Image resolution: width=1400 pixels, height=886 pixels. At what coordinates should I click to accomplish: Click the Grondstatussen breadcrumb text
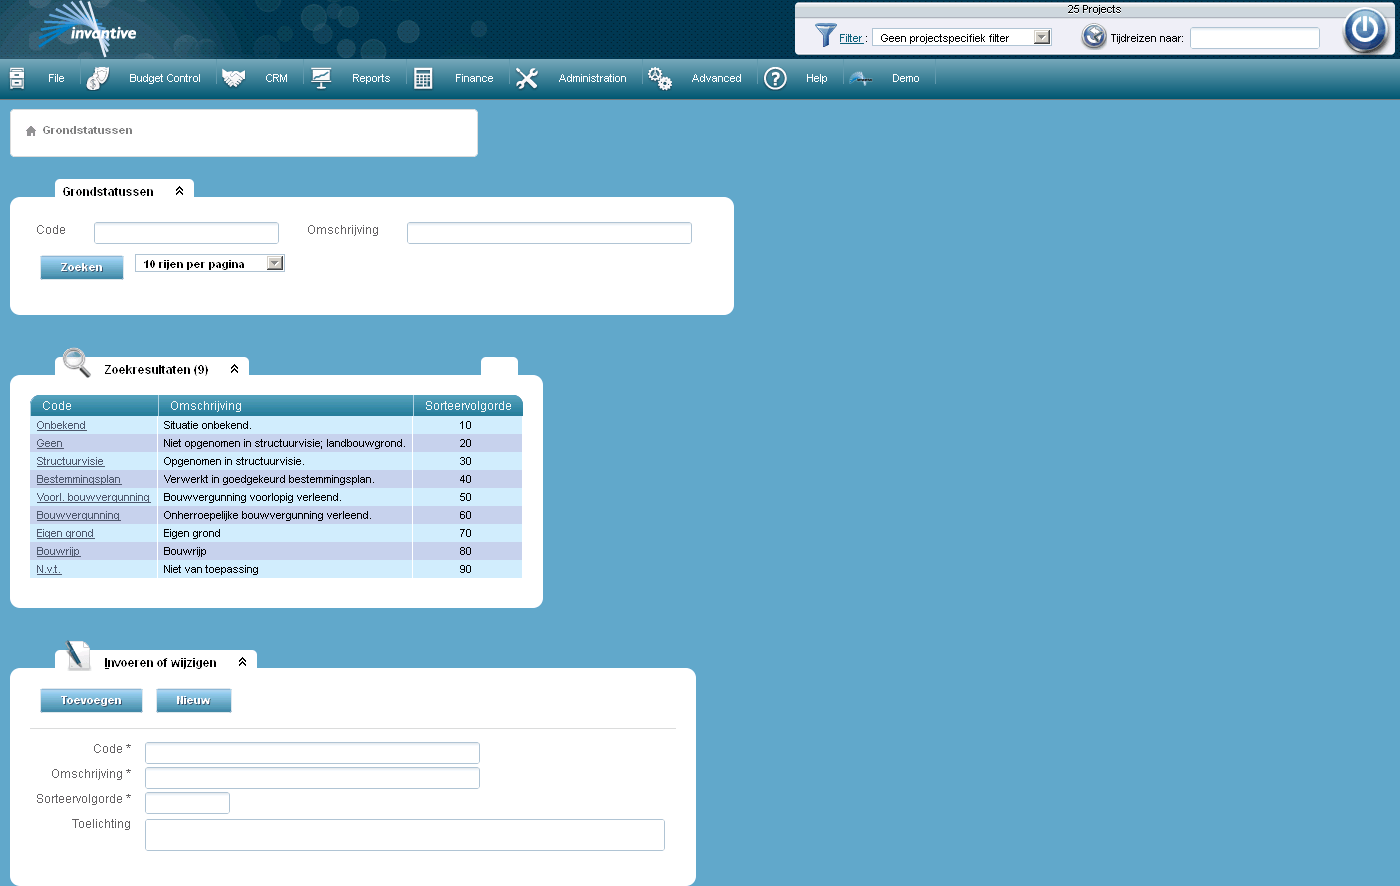(87, 130)
